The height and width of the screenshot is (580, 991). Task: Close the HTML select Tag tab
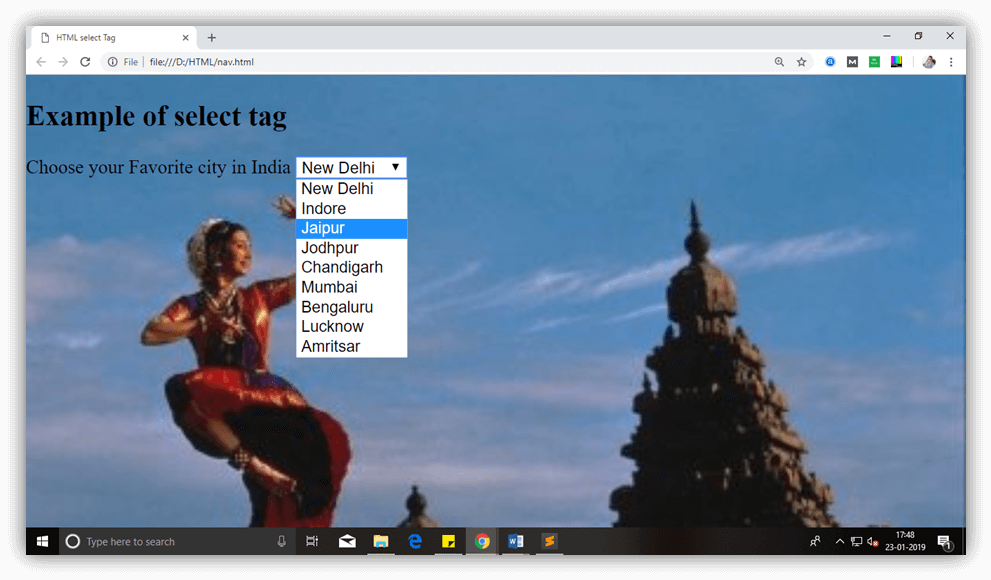coord(185,38)
